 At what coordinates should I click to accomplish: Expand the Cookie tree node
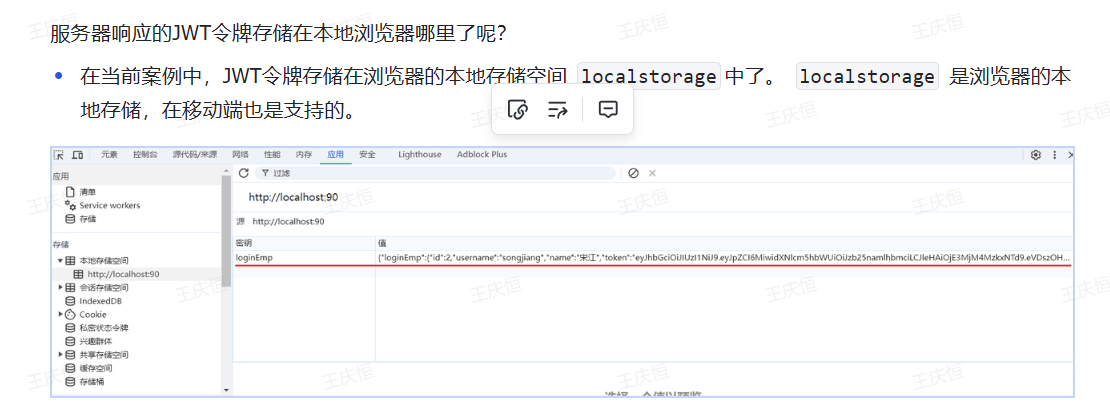tap(59, 314)
